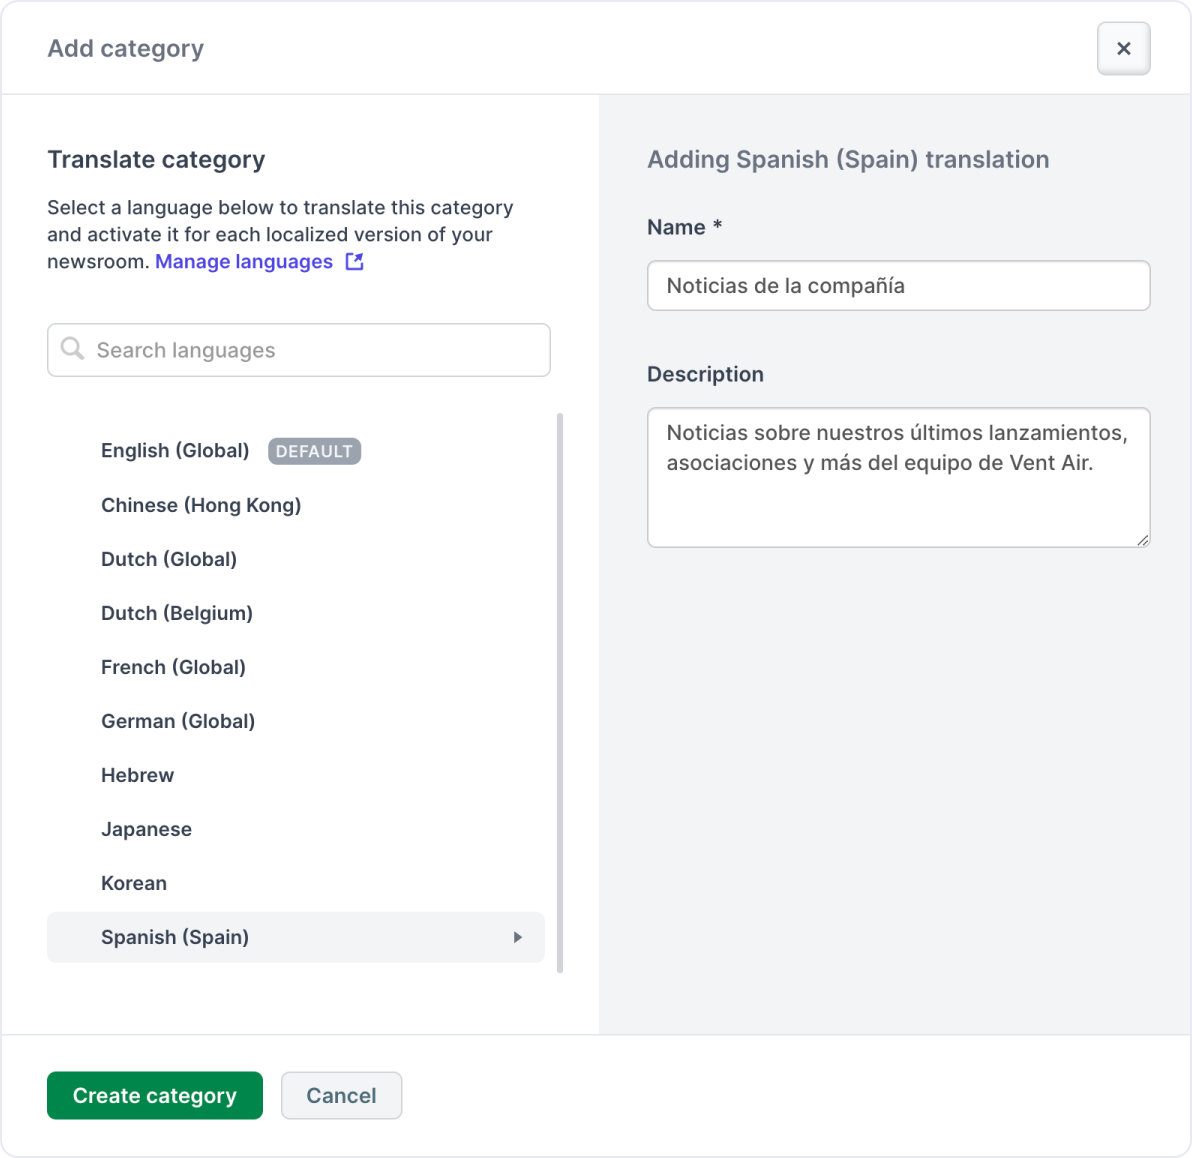Close the Add category dialog
This screenshot has height=1158, width=1192.
coord(1123,49)
